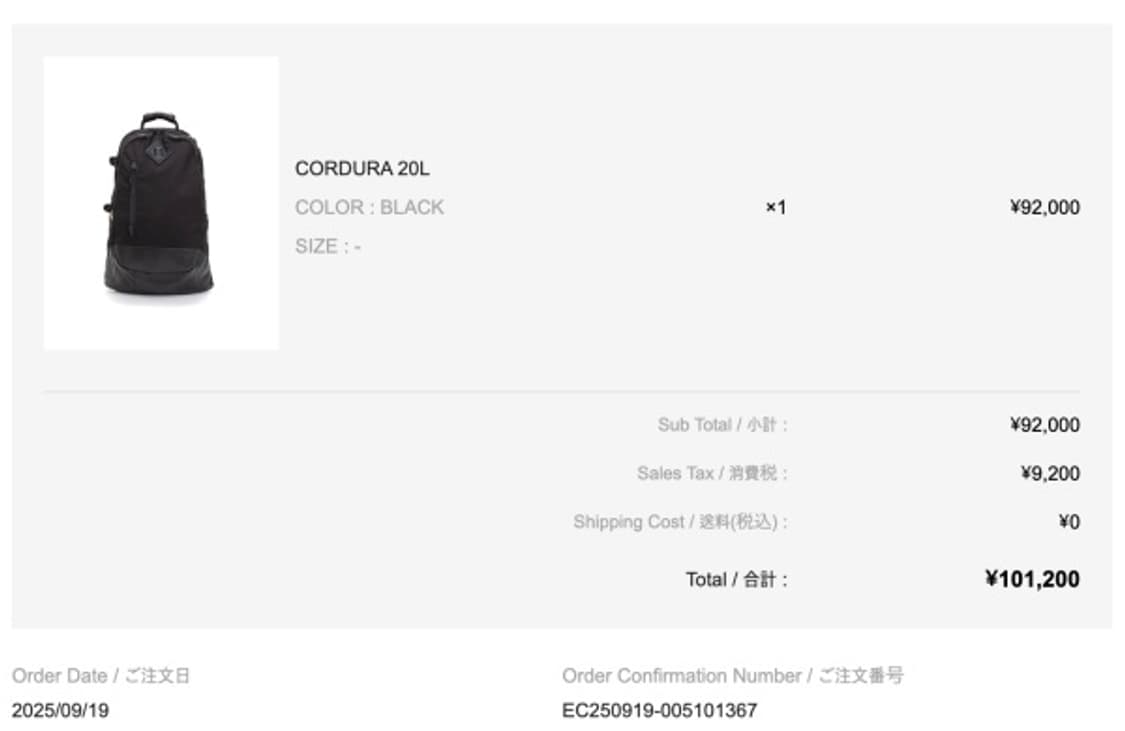The image size is (1125, 731).
Task: Click the Total / 合計 label
Action: (737, 579)
